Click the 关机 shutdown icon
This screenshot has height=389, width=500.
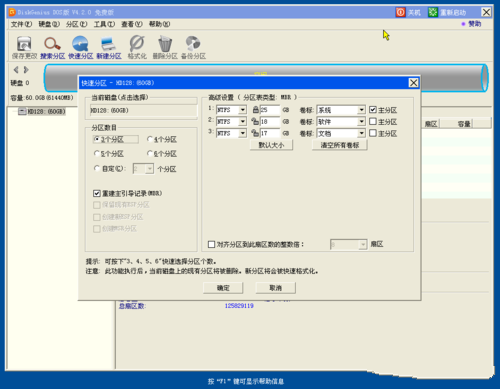click(x=400, y=12)
